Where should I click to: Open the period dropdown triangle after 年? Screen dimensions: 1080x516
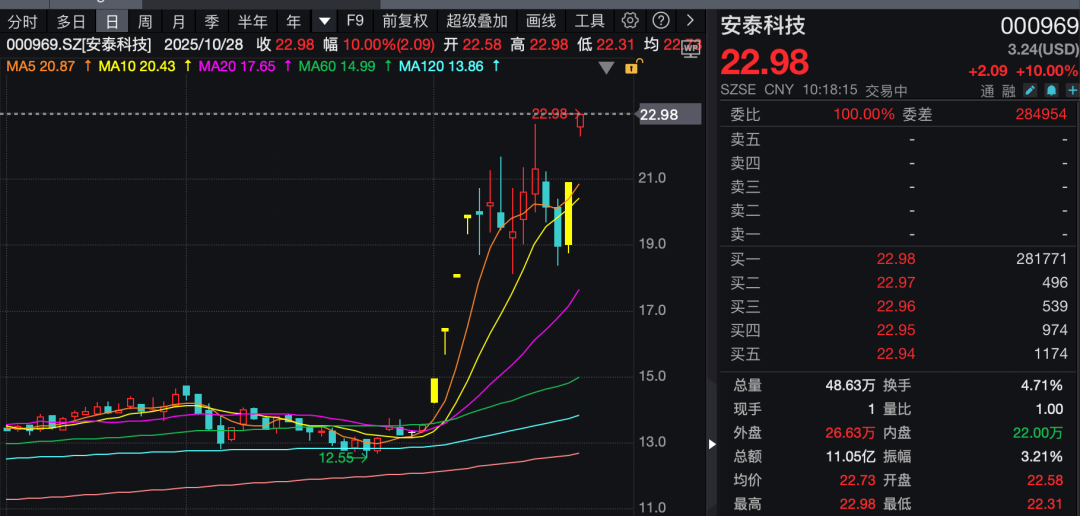(324, 21)
